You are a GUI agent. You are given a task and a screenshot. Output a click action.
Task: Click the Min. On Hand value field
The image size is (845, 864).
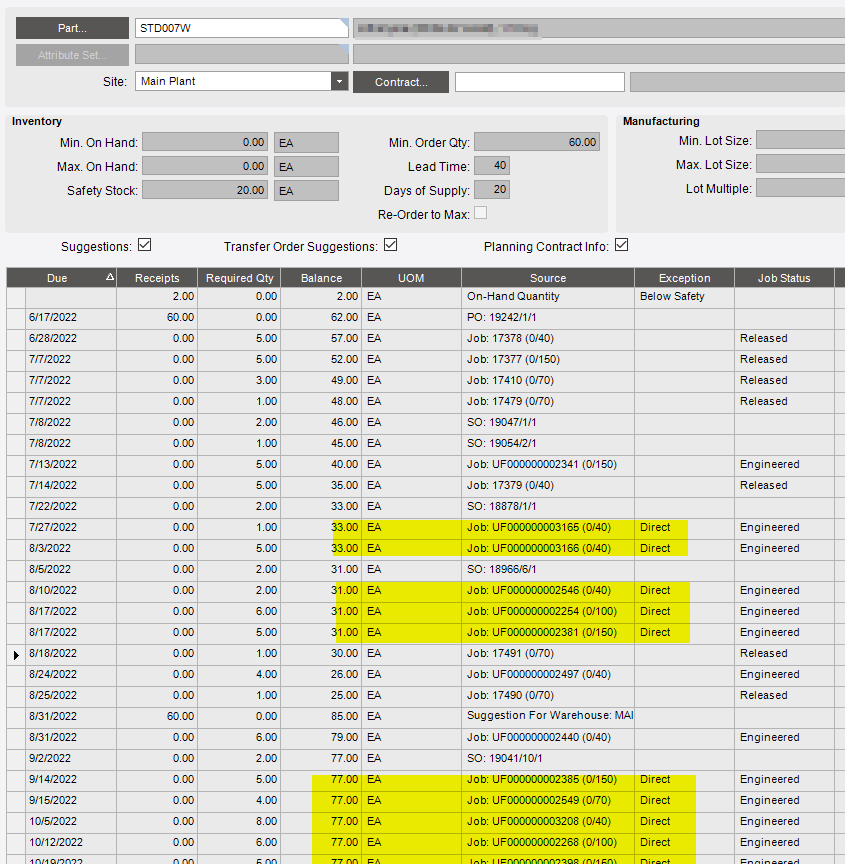205,142
